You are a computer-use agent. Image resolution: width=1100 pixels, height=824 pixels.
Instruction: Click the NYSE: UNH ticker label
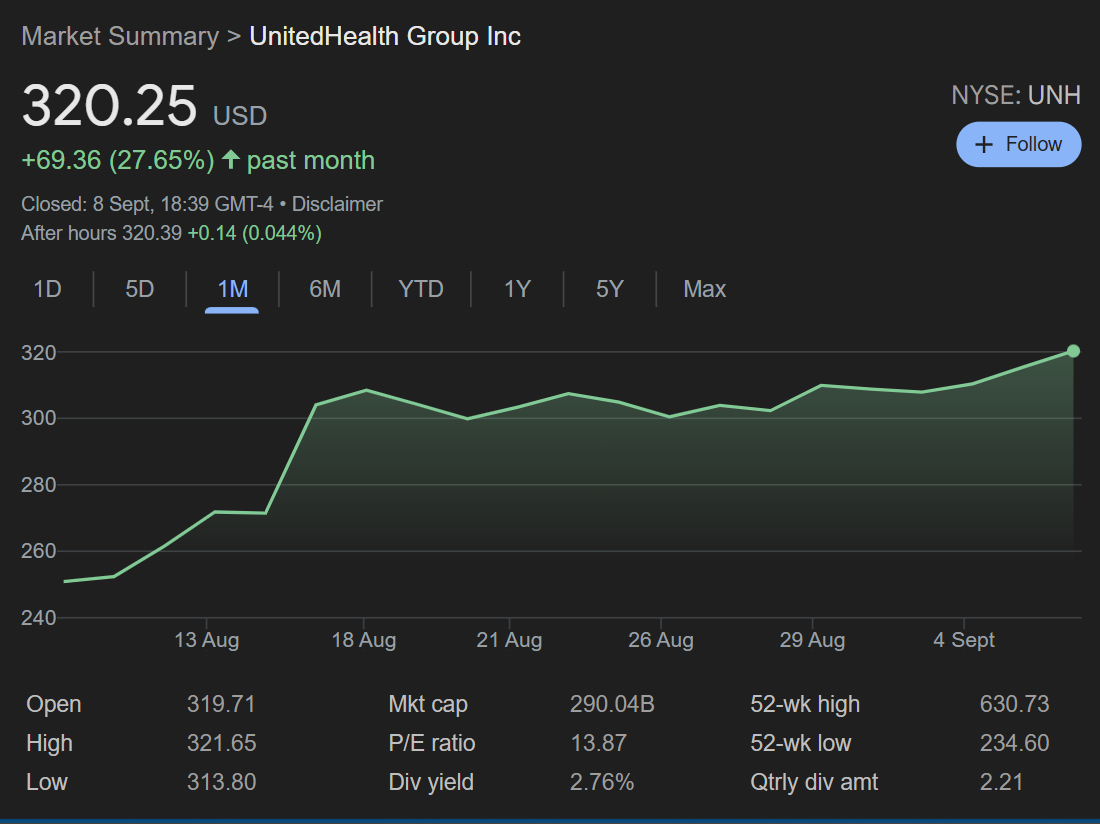(1016, 95)
